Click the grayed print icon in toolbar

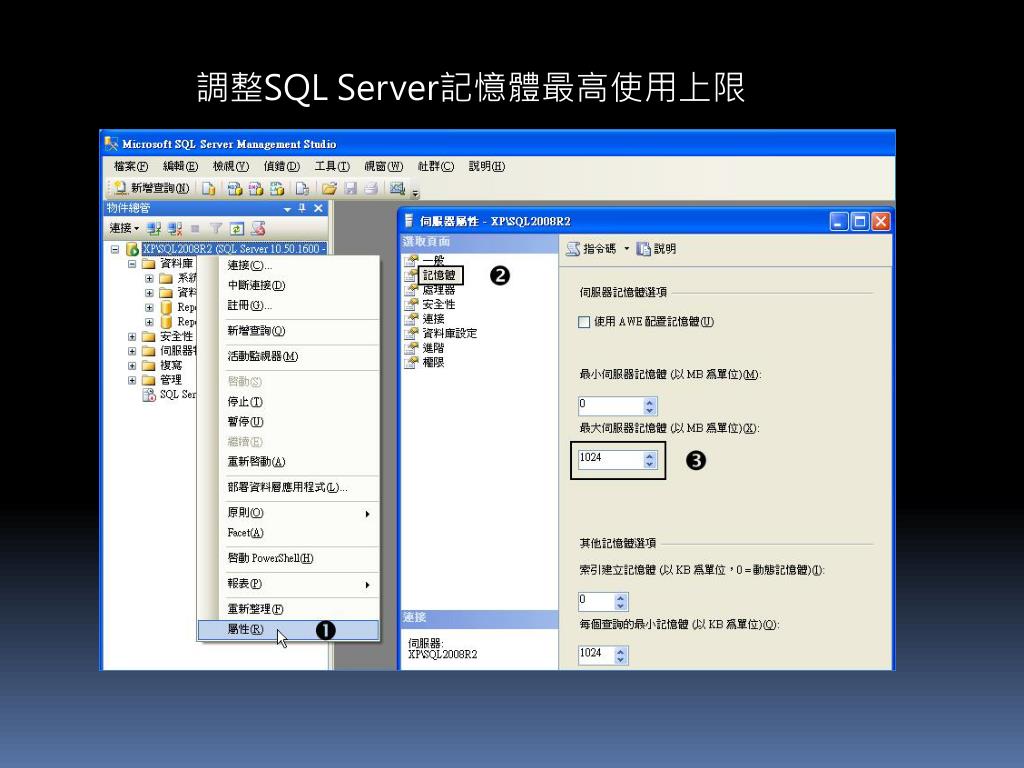(x=371, y=188)
